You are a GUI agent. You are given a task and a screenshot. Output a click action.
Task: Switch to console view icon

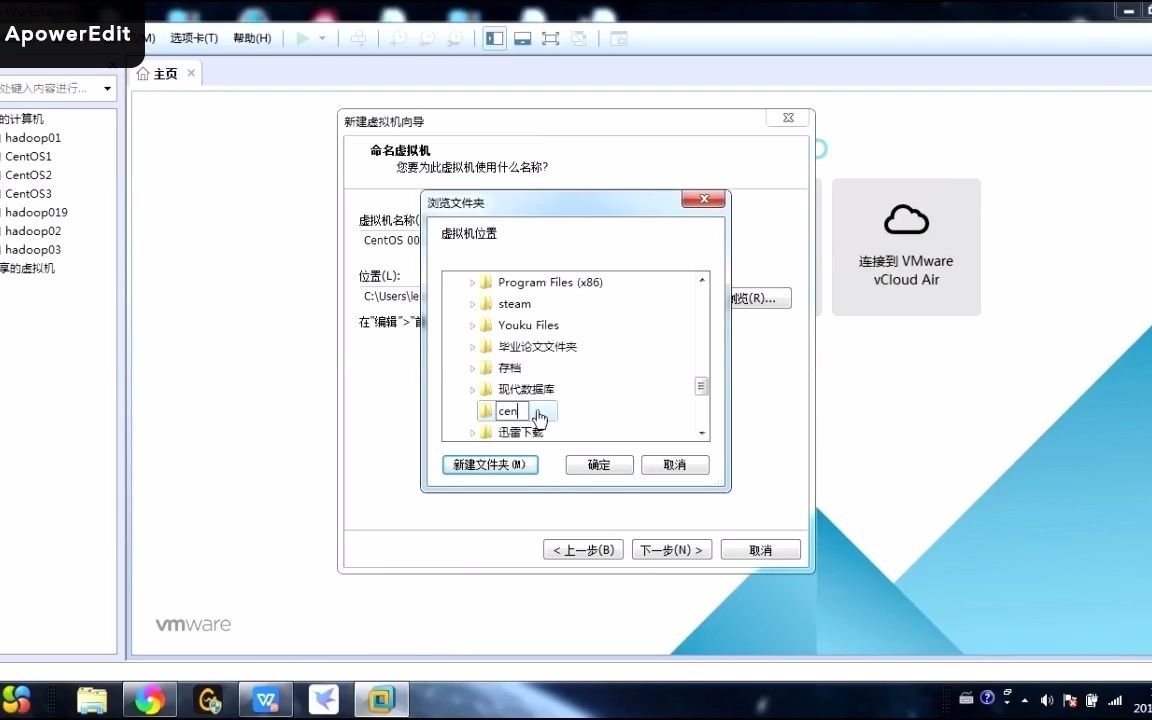tap(522, 37)
